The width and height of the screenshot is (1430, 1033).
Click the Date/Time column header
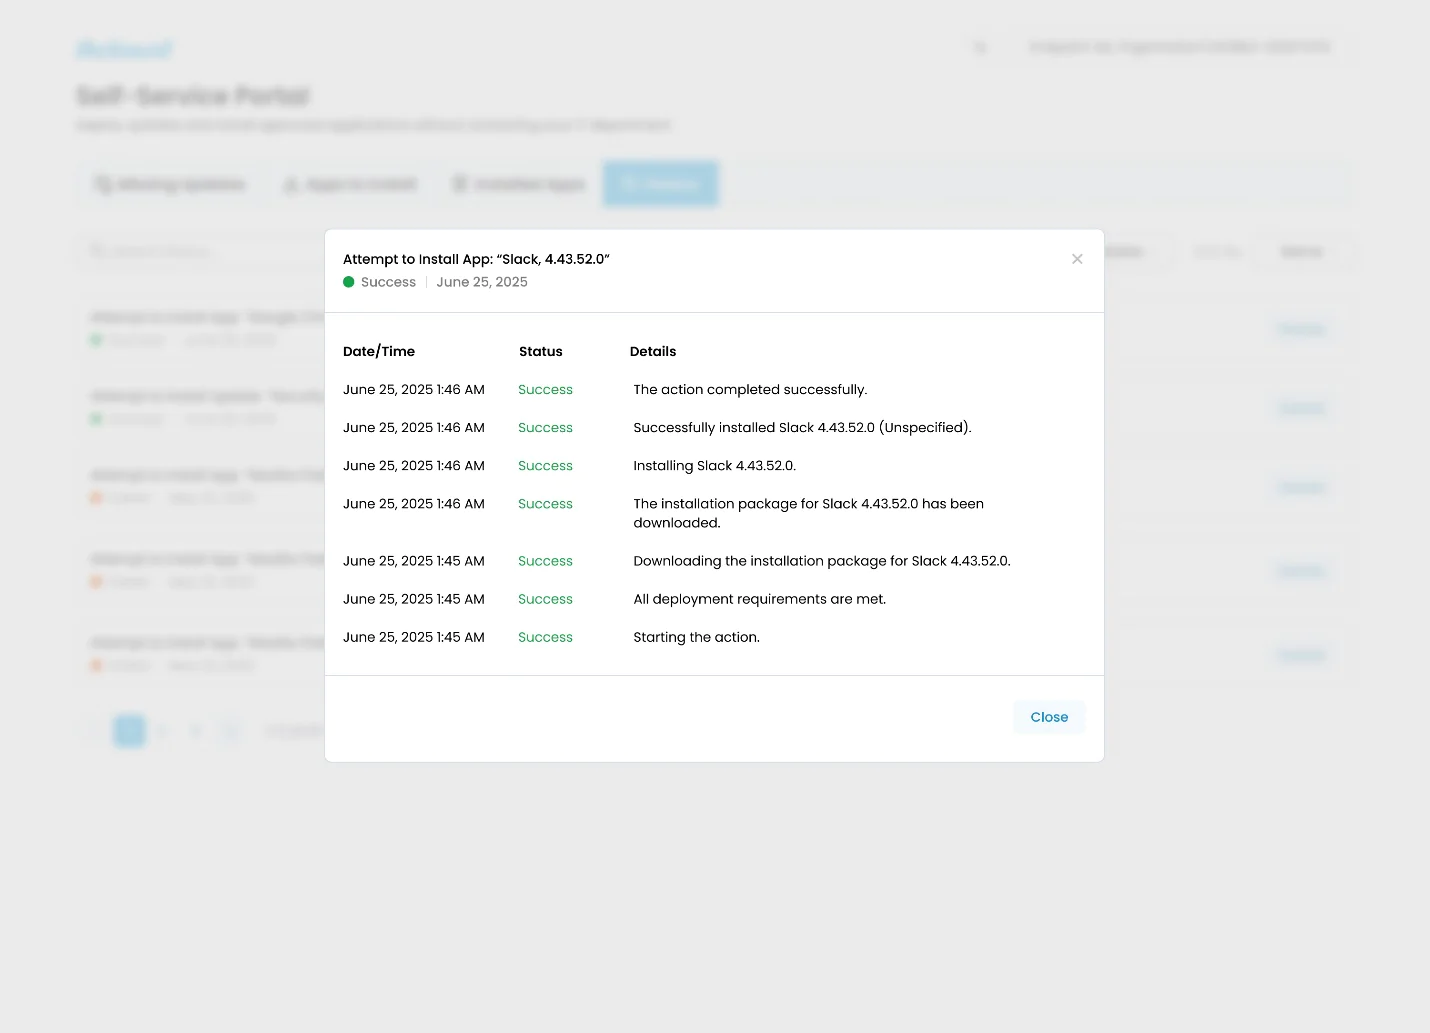coord(379,351)
